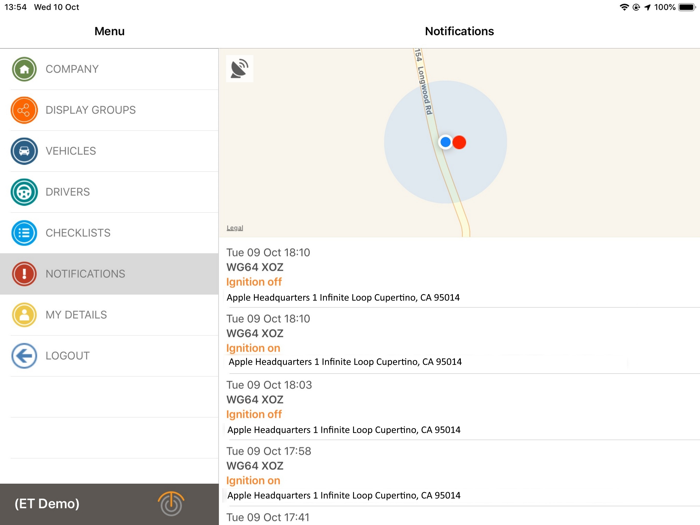
Task: Tap the (ET Demo) account label
Action: click(47, 504)
